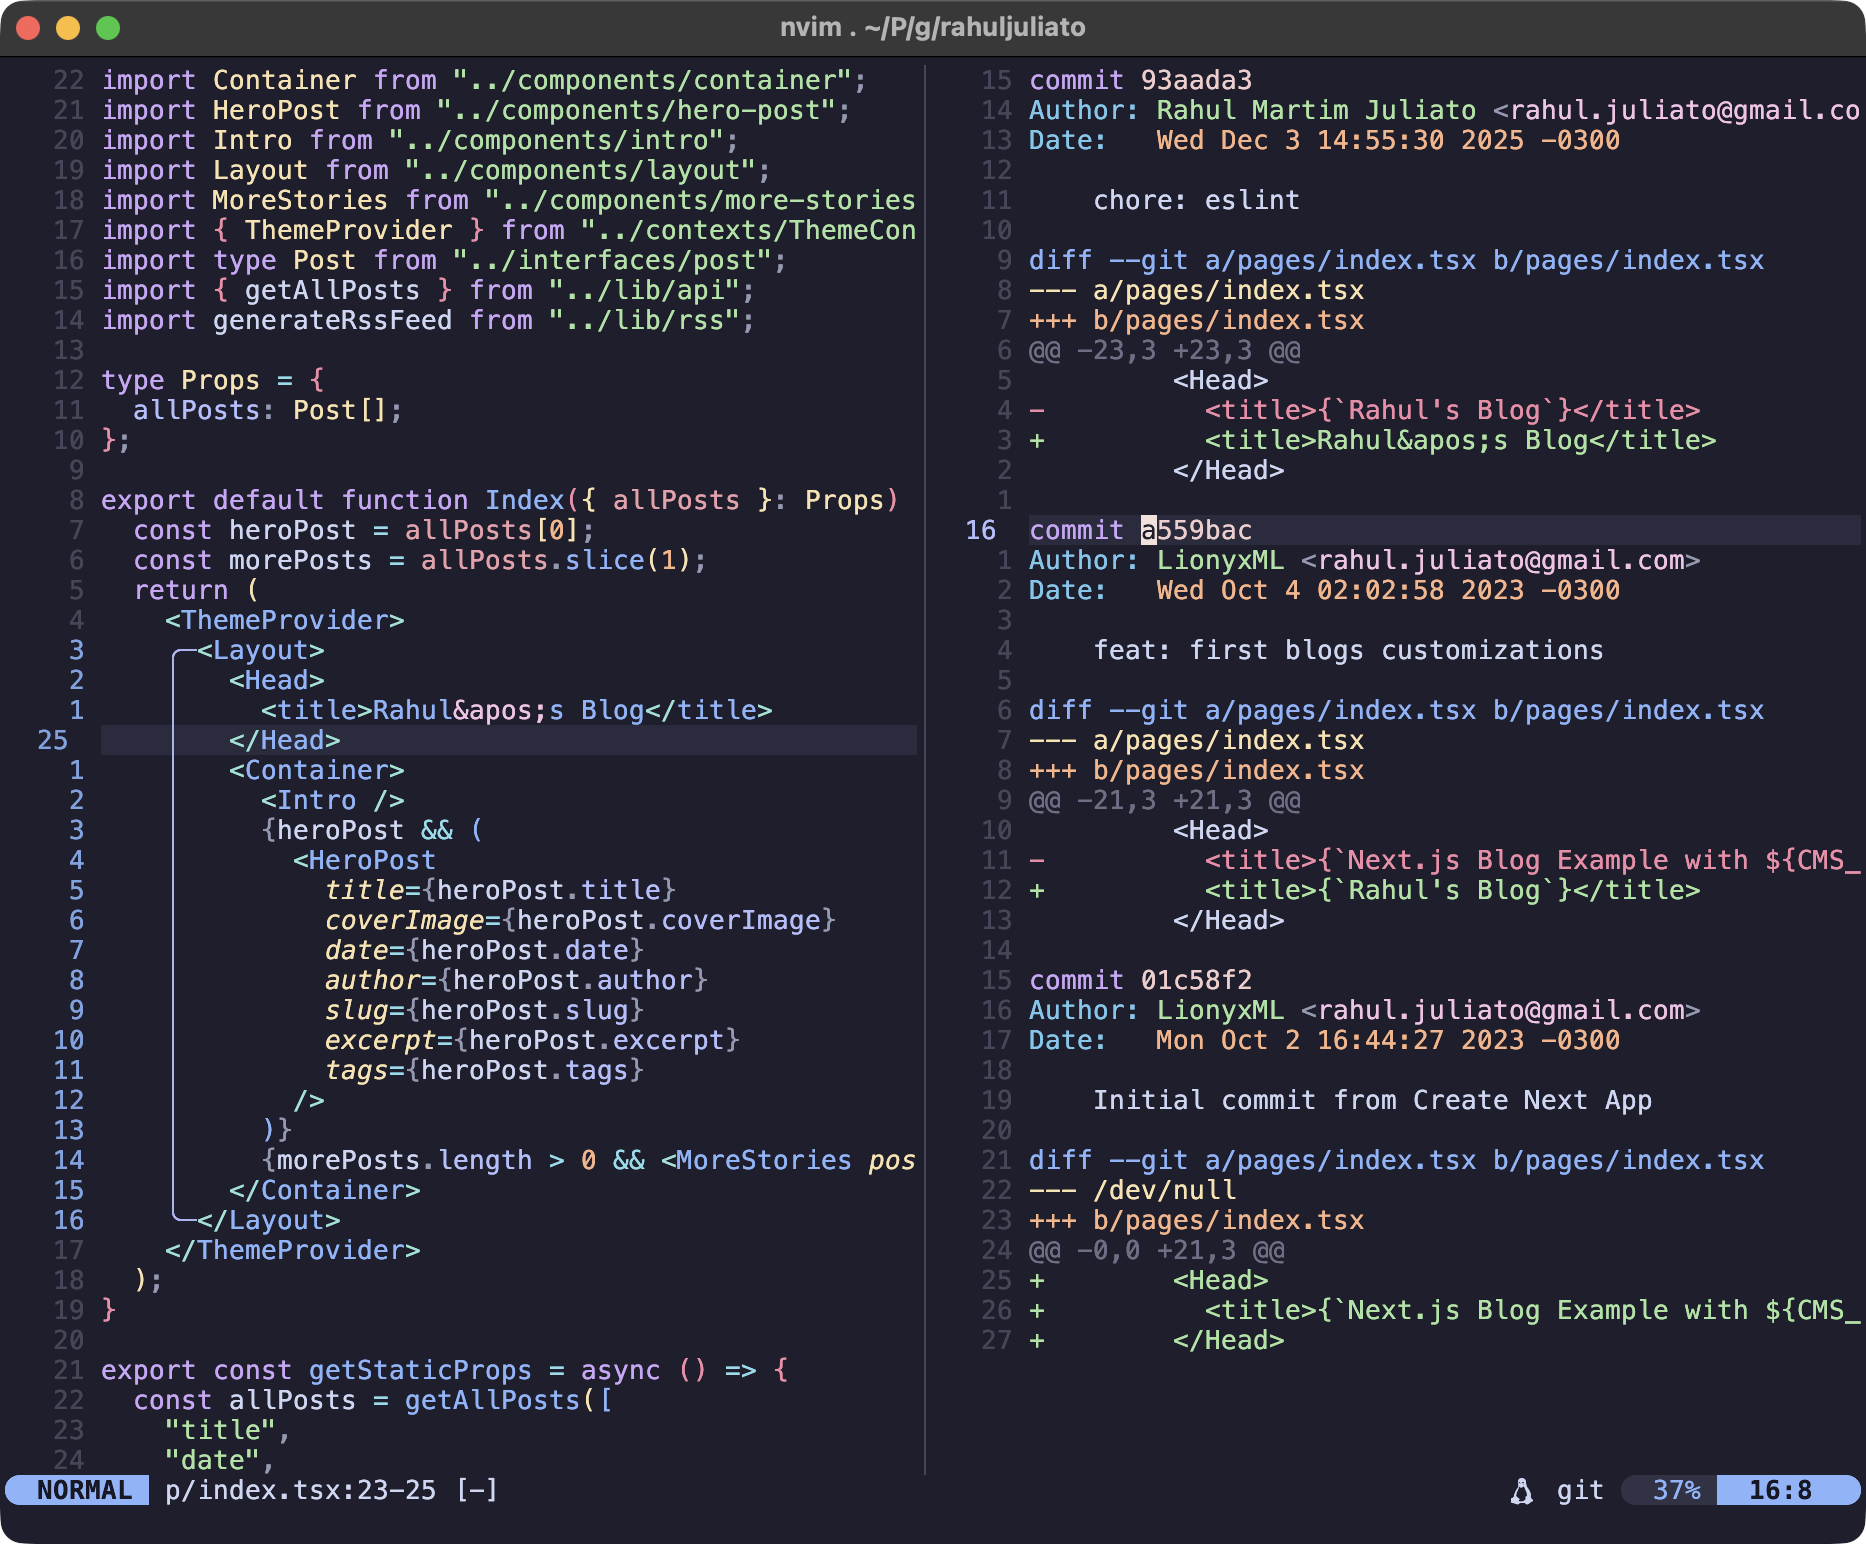Image resolution: width=1866 pixels, height=1544 pixels.
Task: Click the NORMAL mode indicator
Action: (75, 1490)
